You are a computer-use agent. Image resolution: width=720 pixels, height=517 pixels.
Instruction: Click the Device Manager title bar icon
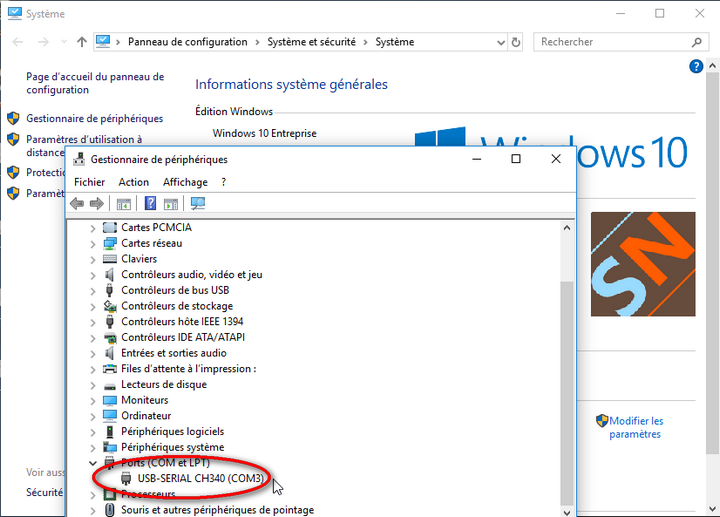pos(79,159)
